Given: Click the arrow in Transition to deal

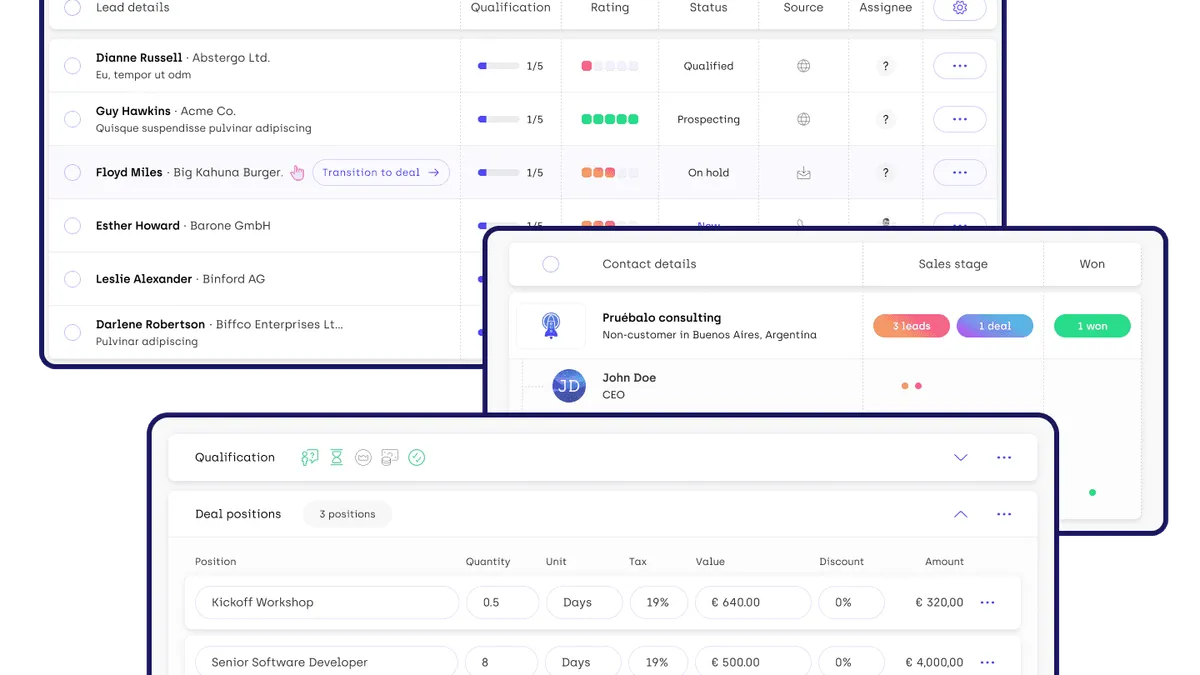Looking at the screenshot, I should [x=434, y=172].
